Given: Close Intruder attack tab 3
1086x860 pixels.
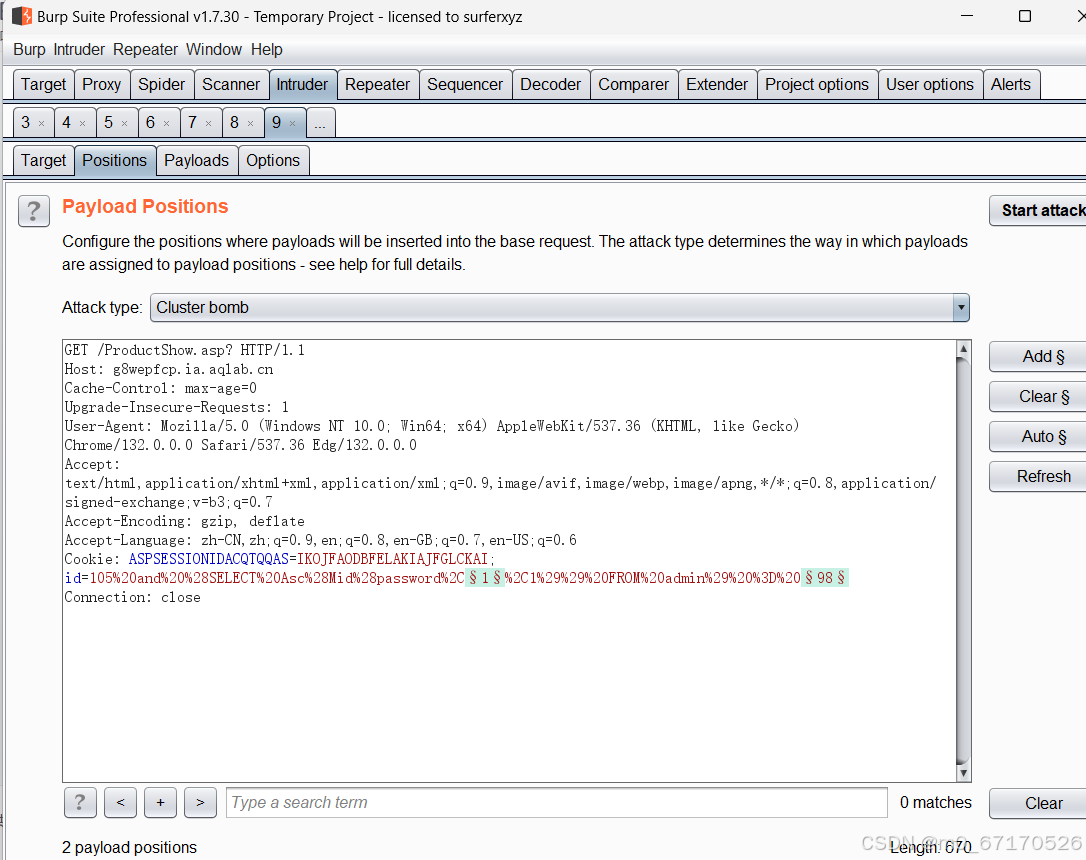Looking at the screenshot, I should click(x=42, y=123).
